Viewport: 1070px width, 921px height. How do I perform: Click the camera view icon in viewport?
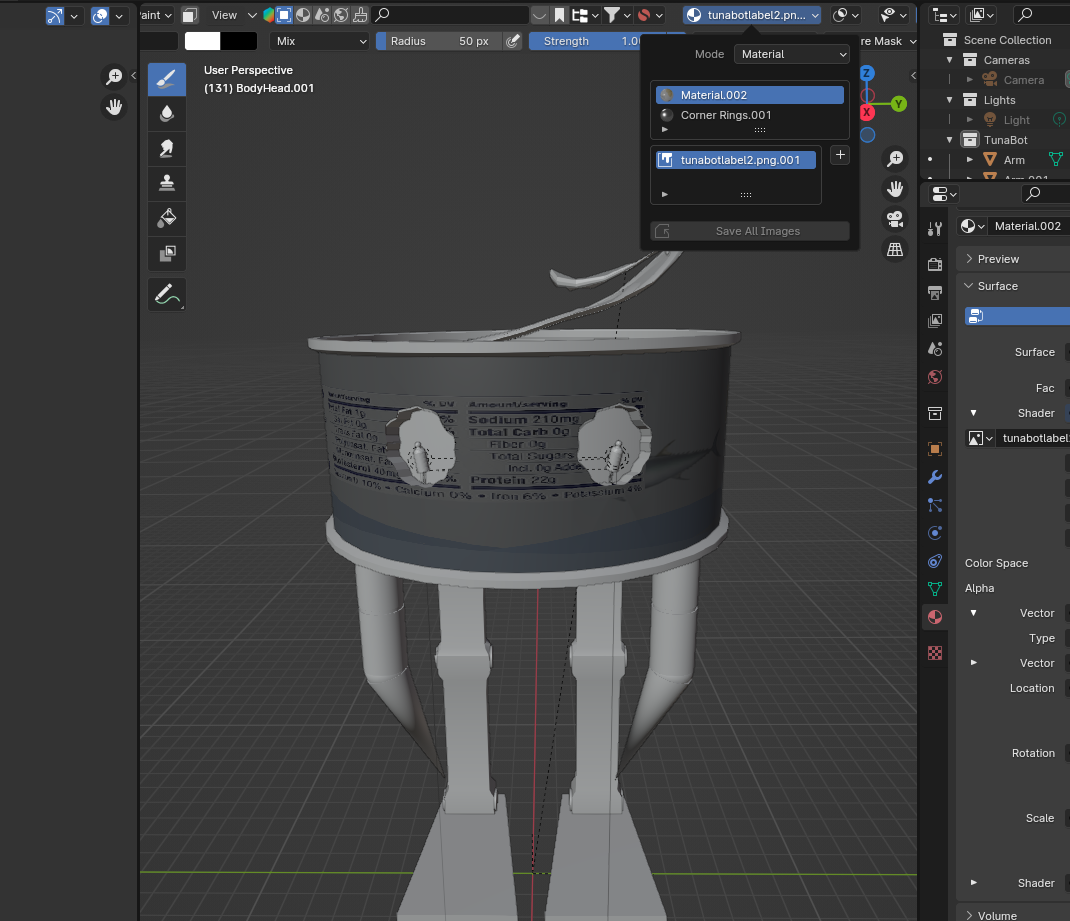coord(895,219)
